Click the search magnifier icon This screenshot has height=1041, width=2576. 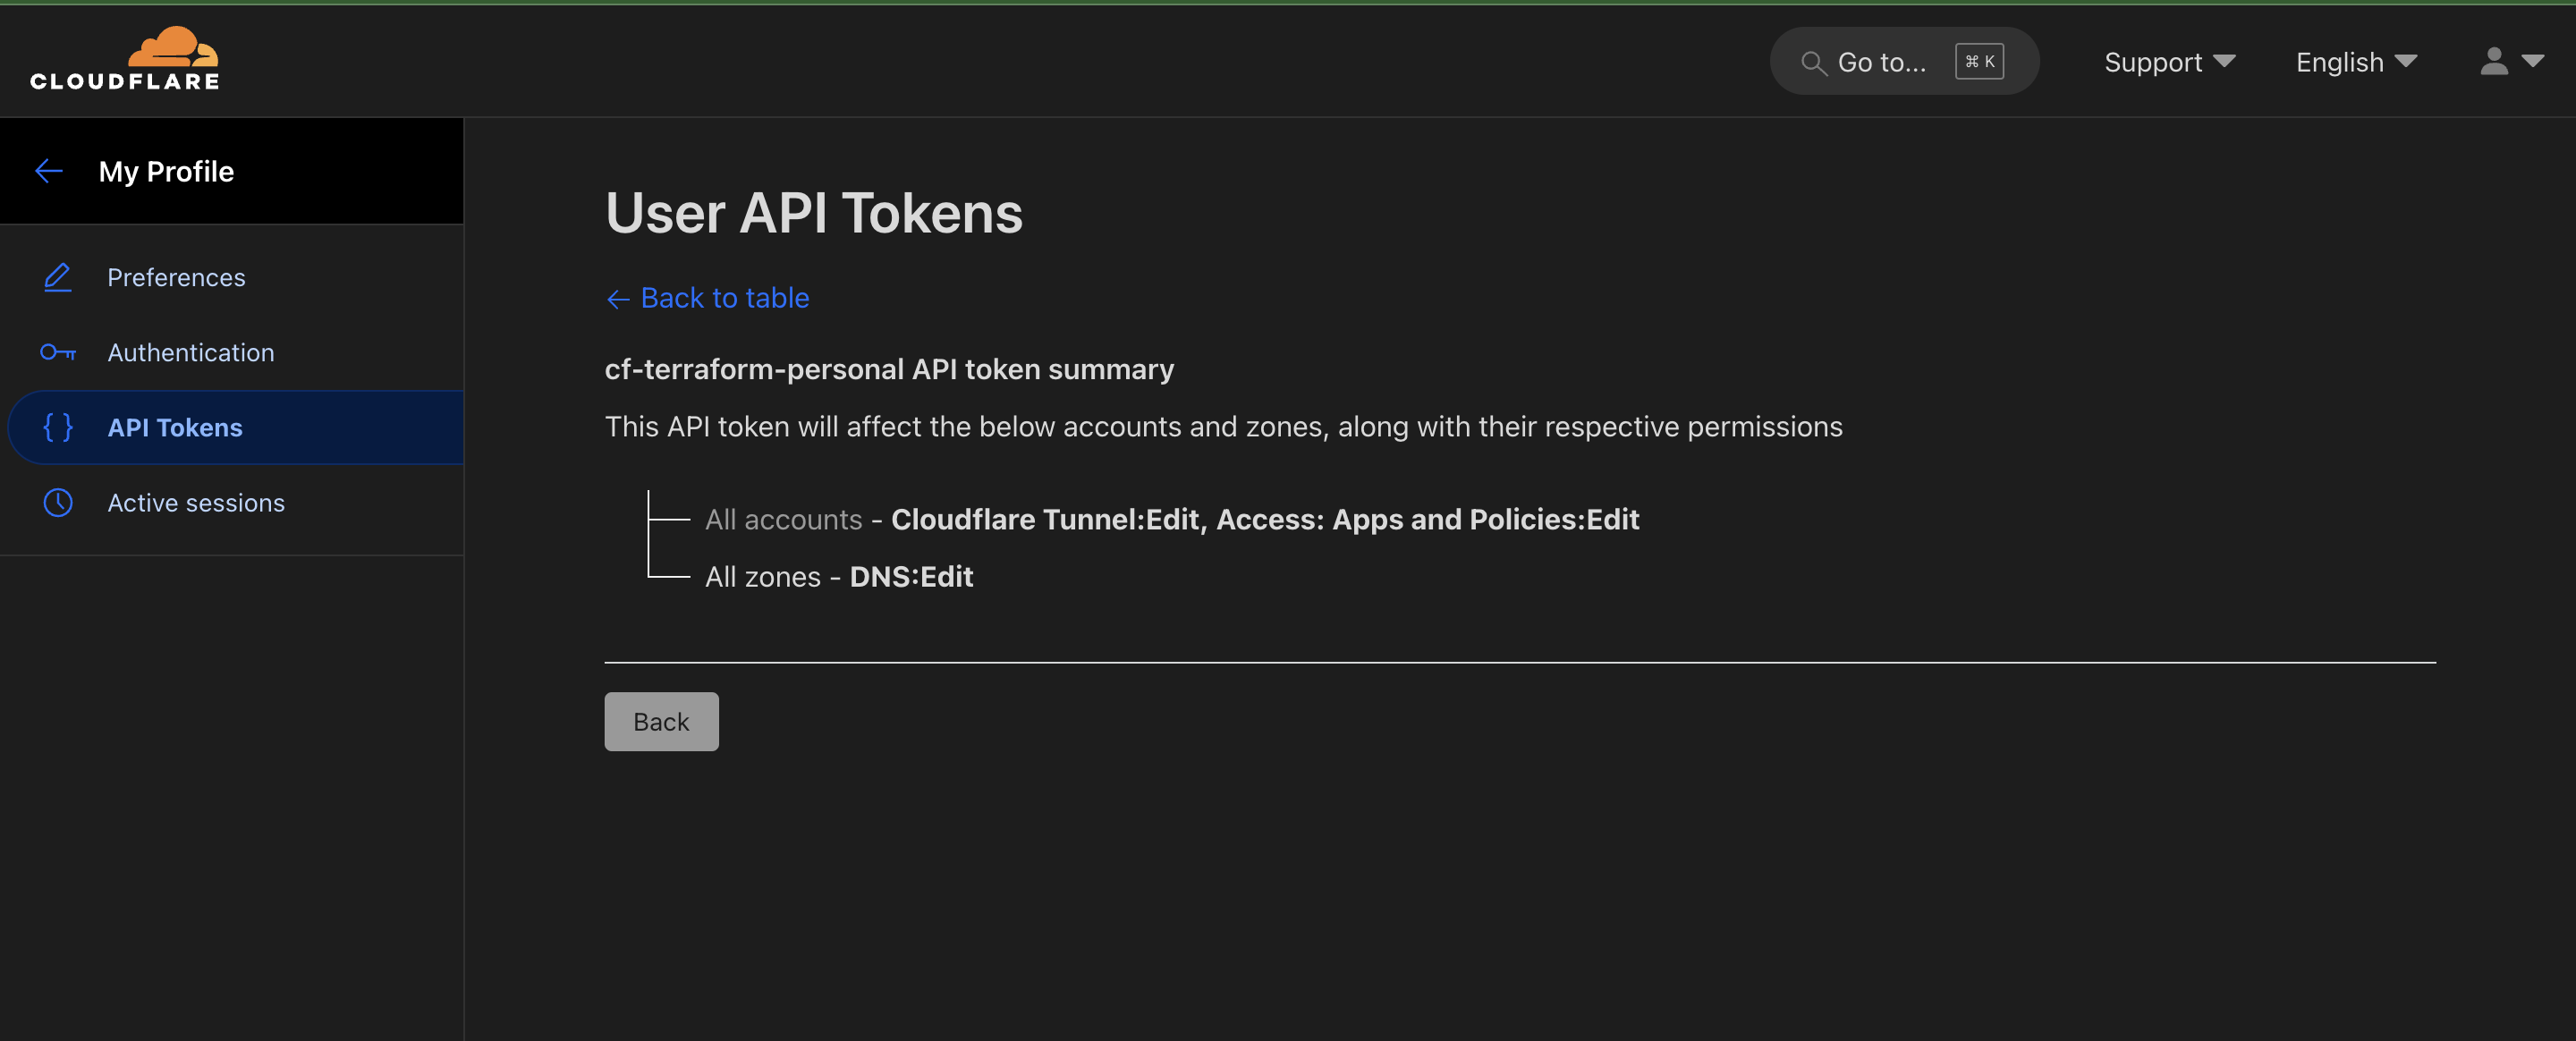(x=1815, y=62)
